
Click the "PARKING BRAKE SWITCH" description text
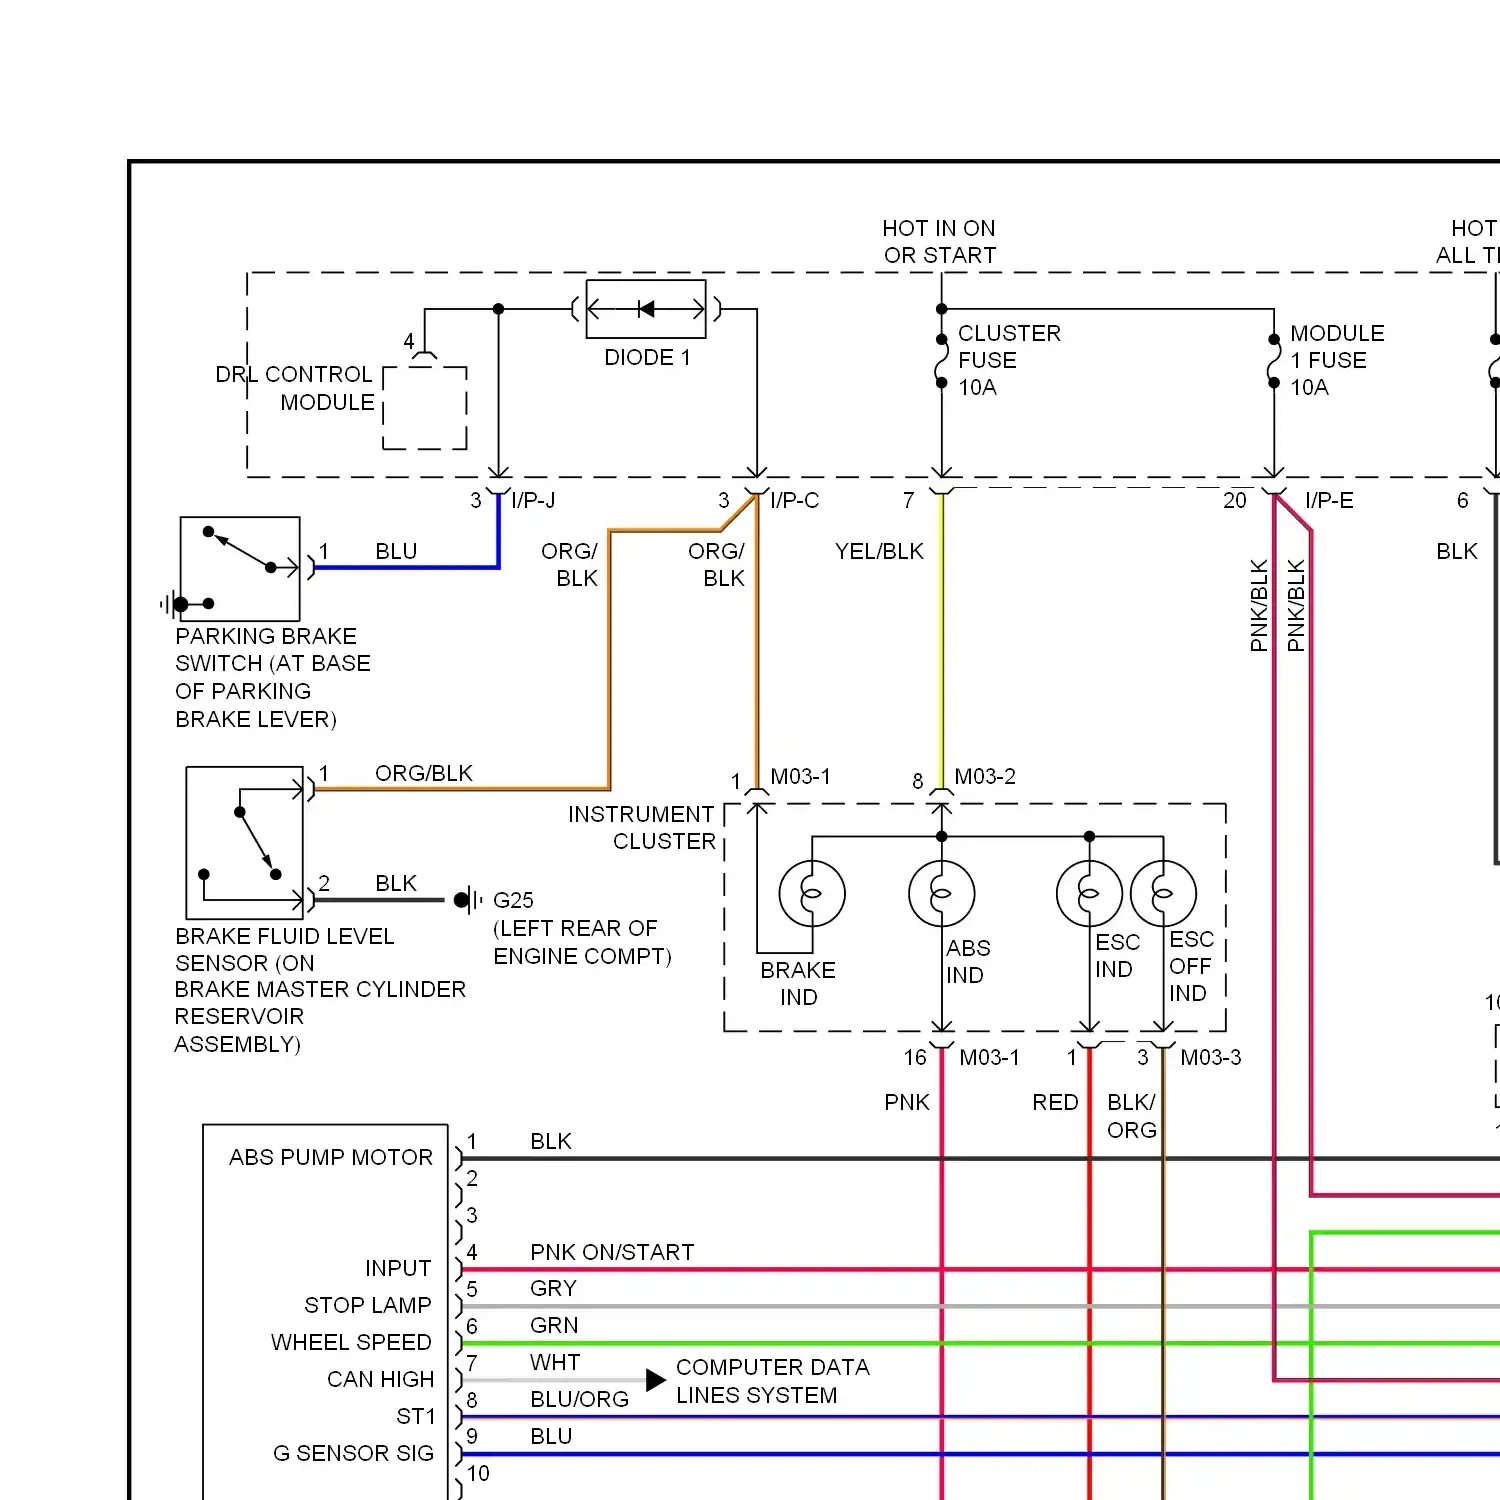(x=273, y=678)
